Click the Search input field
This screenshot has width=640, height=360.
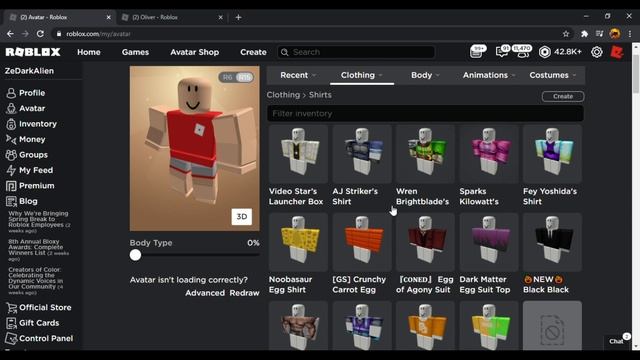[x=356, y=52]
